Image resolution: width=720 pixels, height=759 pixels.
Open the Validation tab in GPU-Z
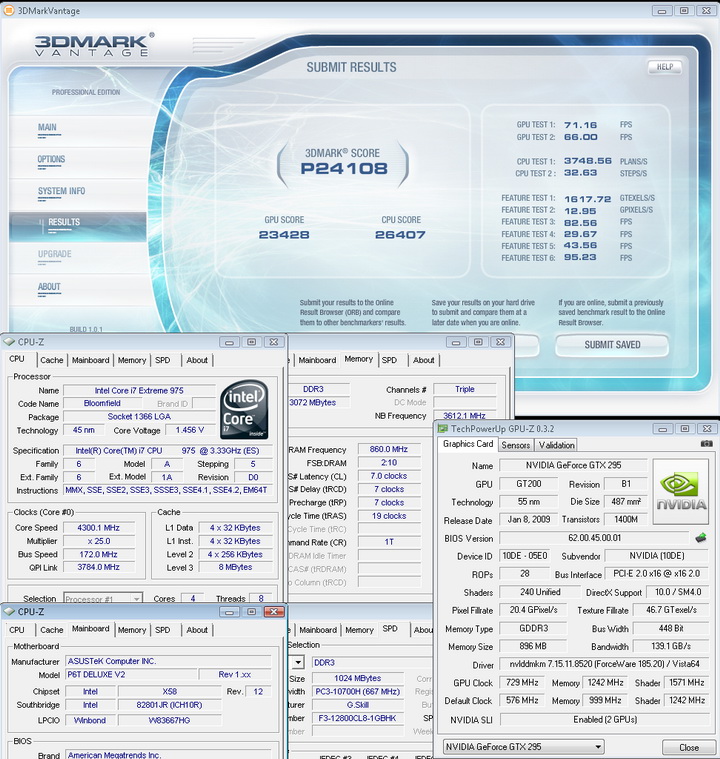coord(556,445)
